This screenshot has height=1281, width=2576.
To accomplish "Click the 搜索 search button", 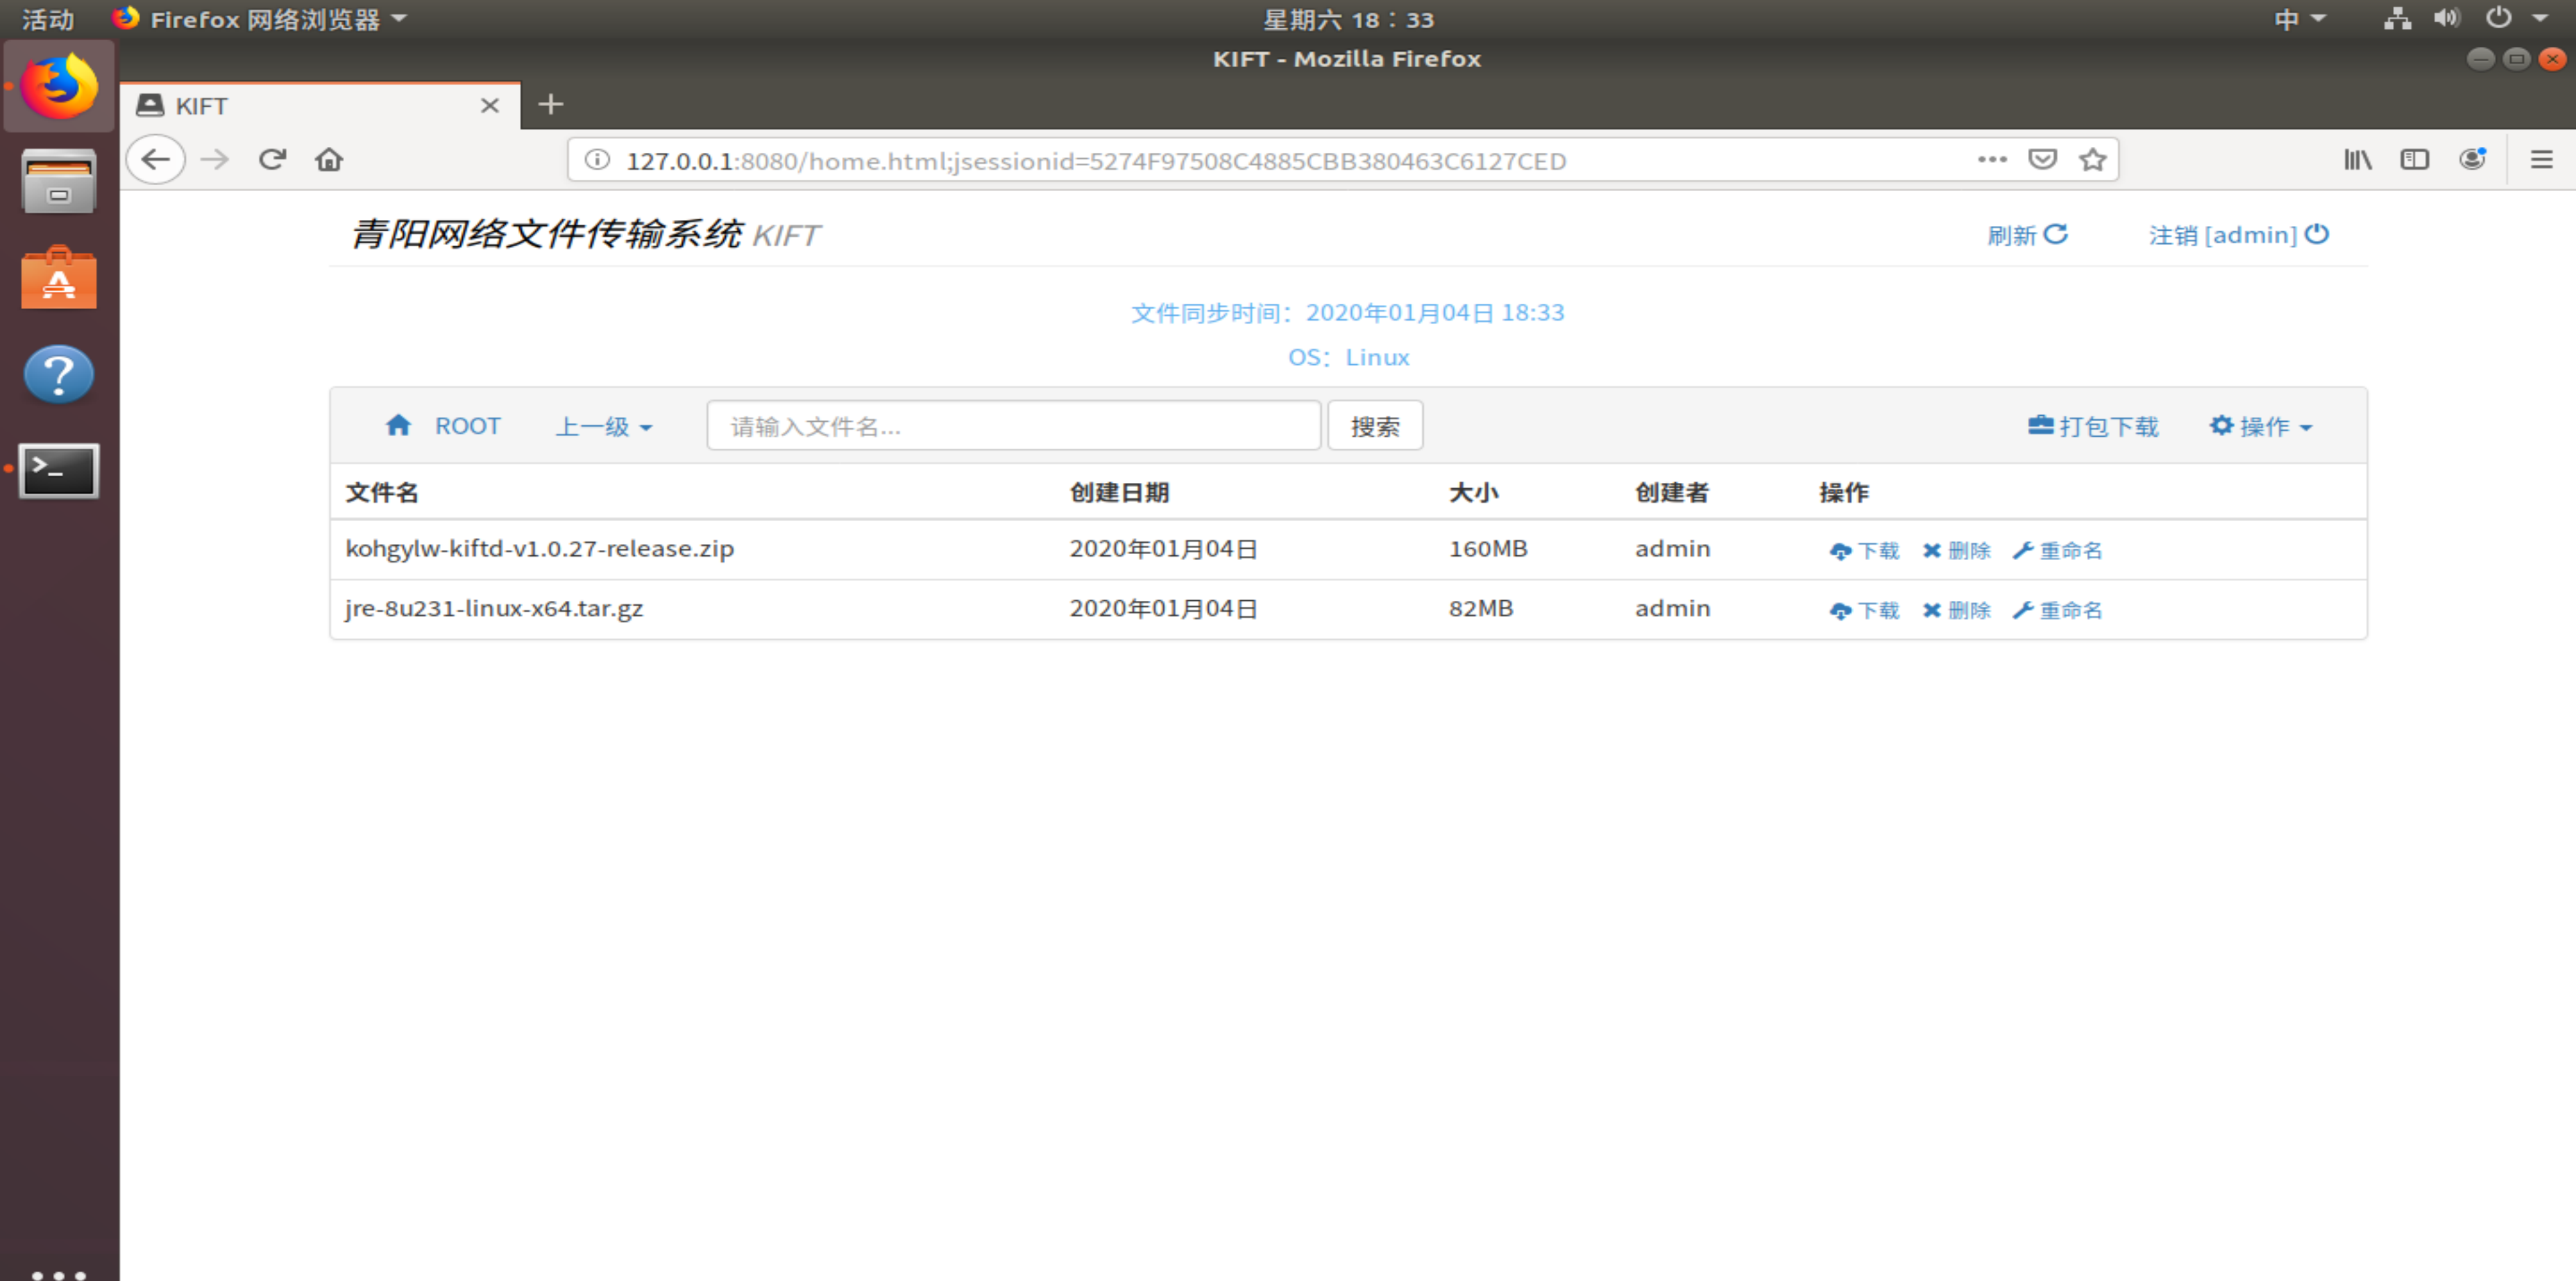I will pyautogui.click(x=1375, y=425).
